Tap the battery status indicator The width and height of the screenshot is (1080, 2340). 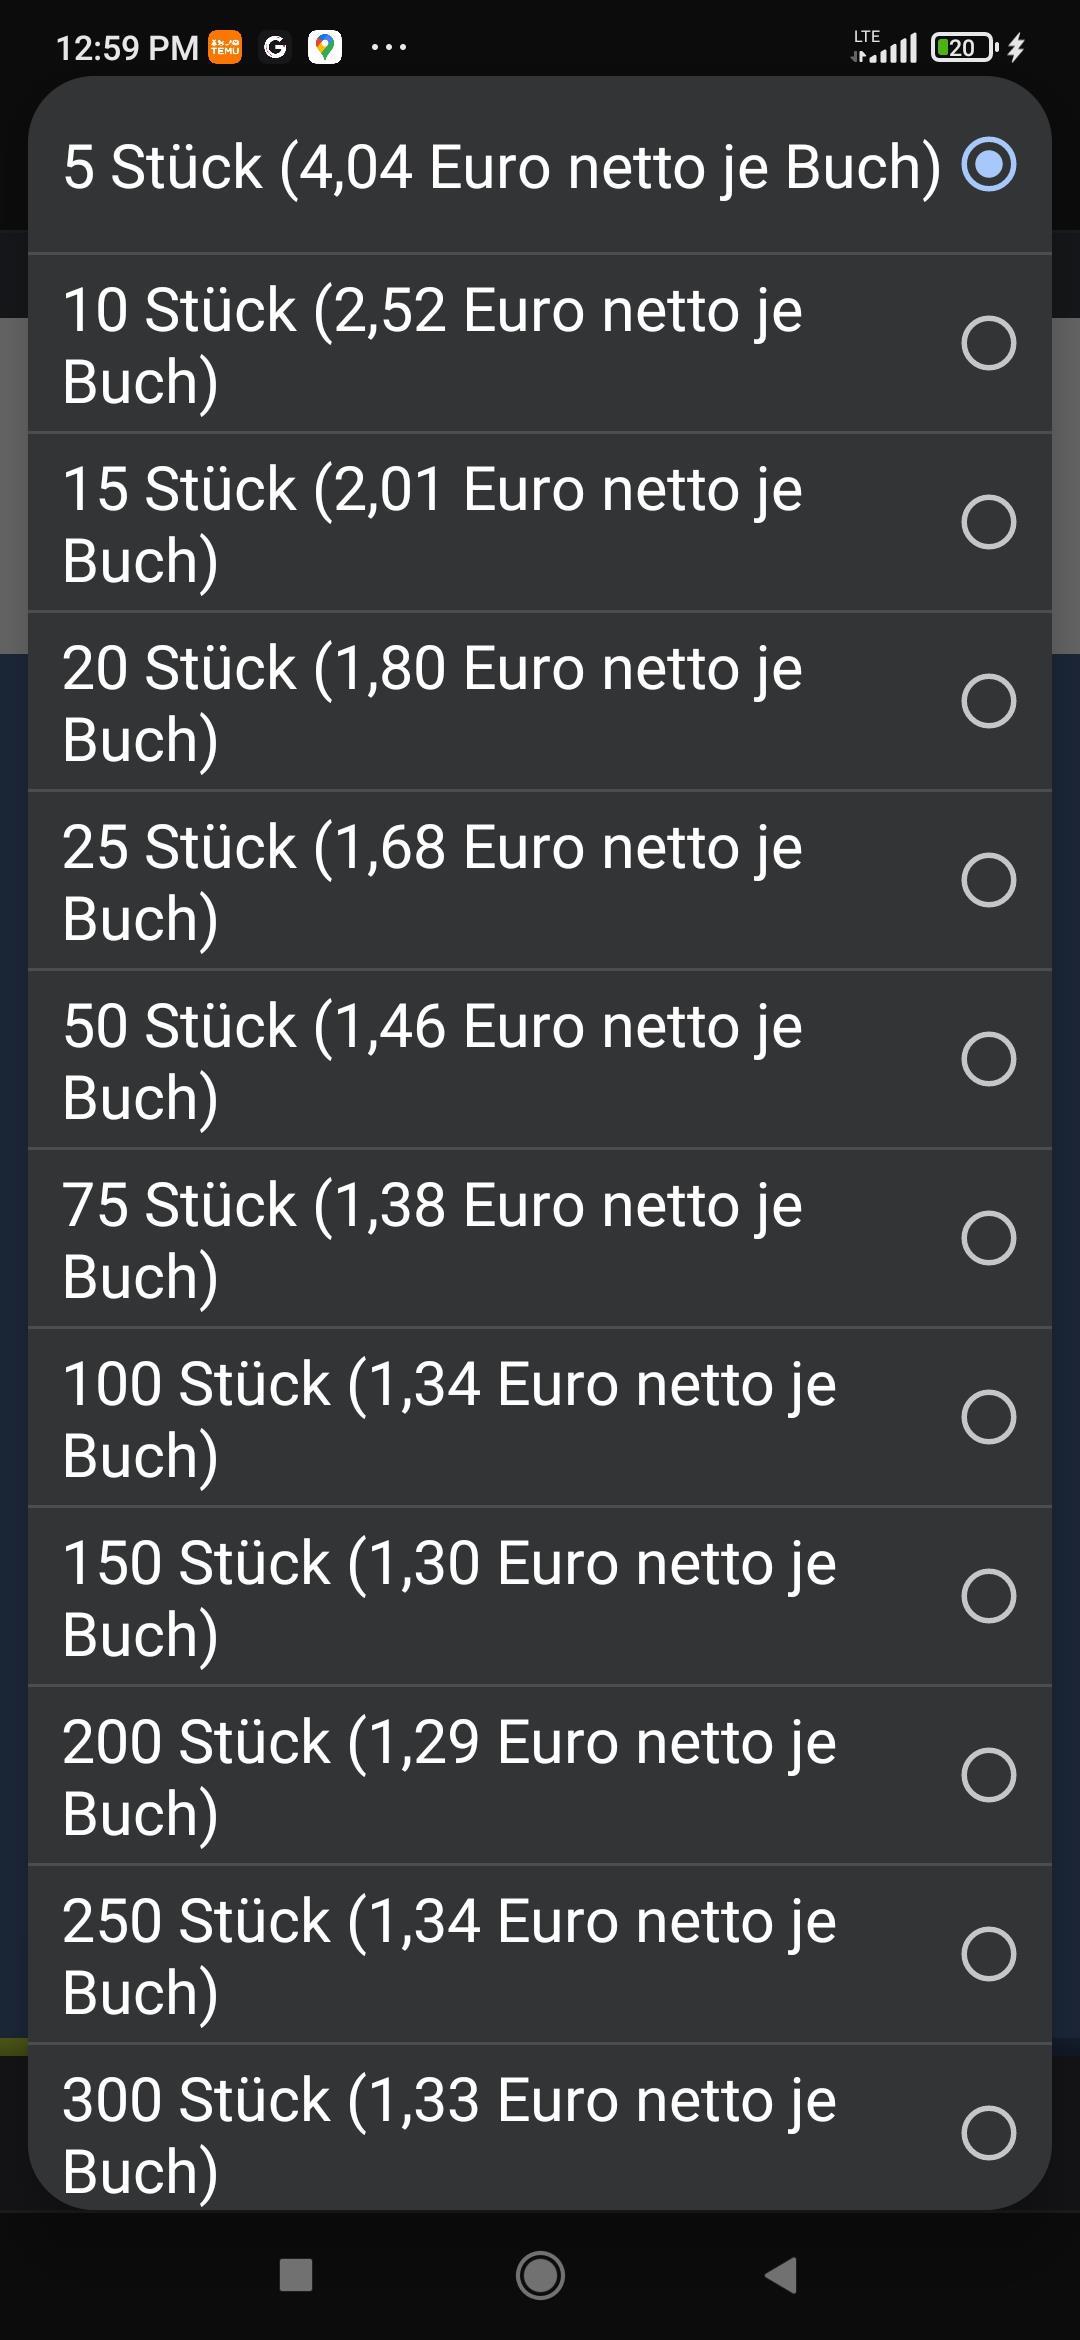(x=964, y=47)
